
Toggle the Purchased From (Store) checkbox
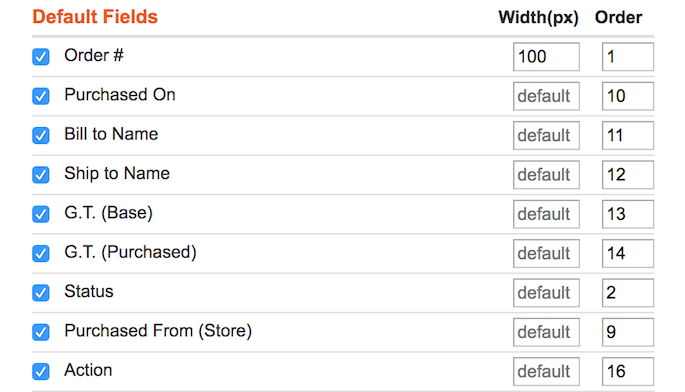(x=41, y=332)
